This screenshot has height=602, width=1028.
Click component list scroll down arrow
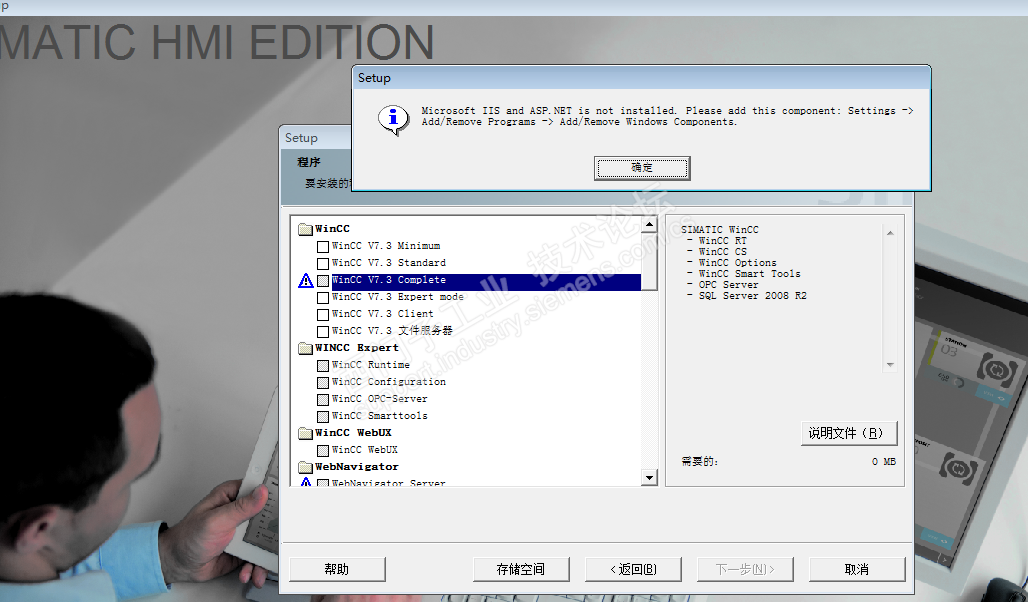(649, 477)
